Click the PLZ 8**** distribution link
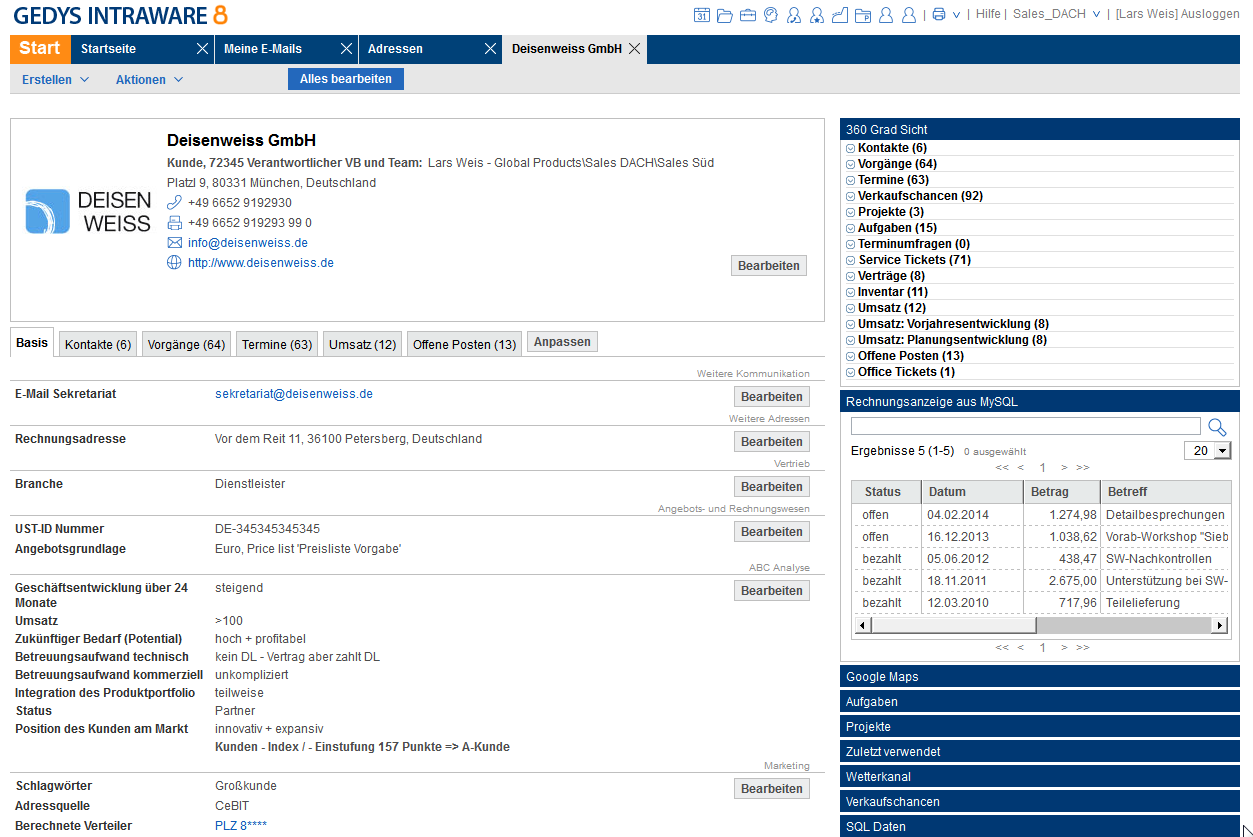This screenshot has height=837, width=1253. pyautogui.click(x=241, y=826)
